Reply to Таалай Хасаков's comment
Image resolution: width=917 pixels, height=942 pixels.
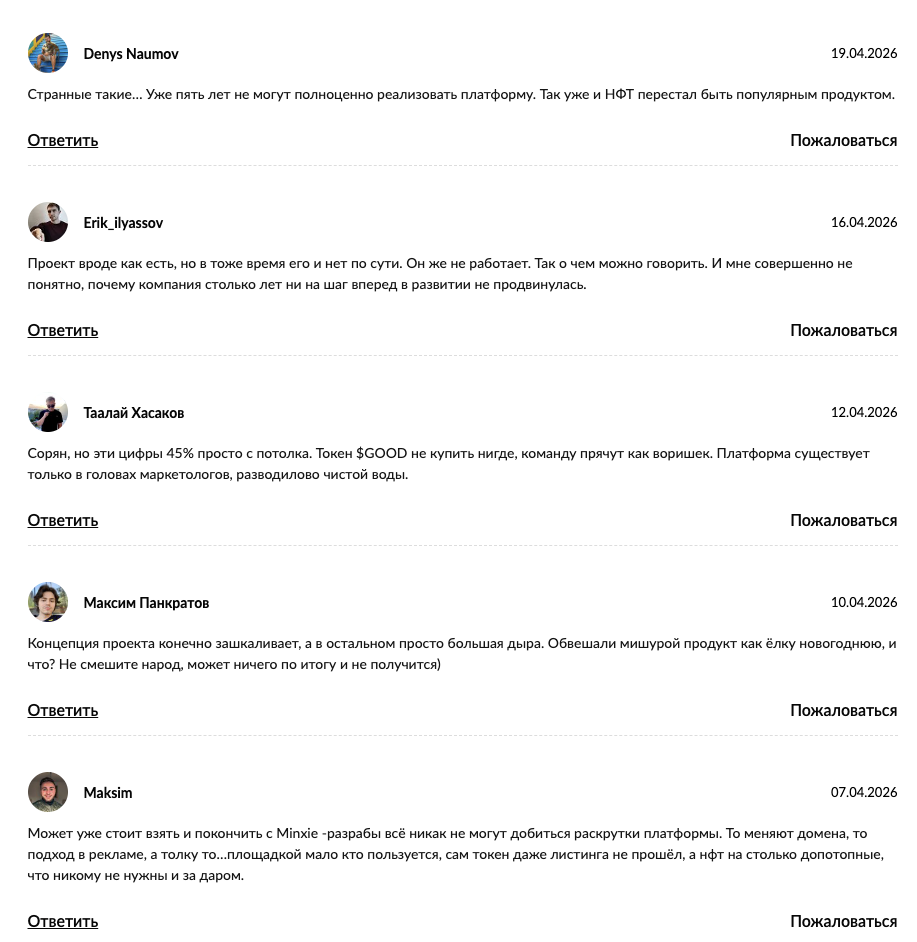click(62, 520)
